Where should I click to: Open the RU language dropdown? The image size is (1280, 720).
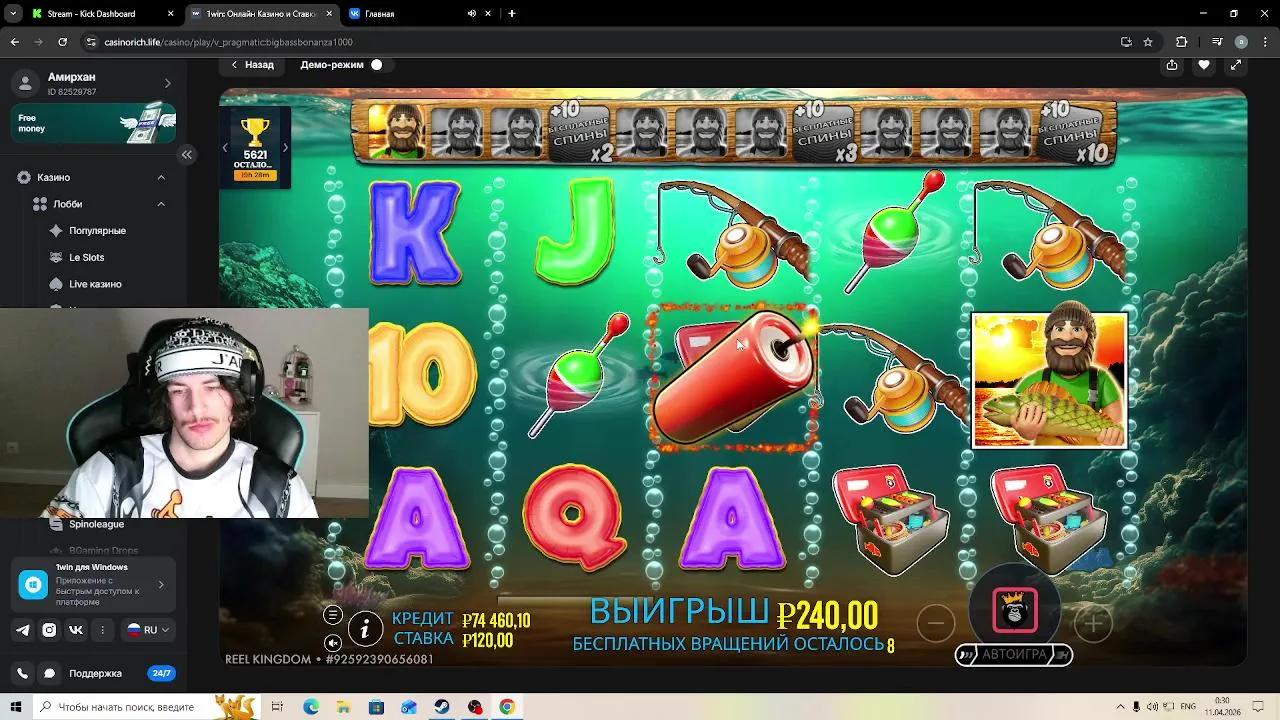pyautogui.click(x=147, y=630)
